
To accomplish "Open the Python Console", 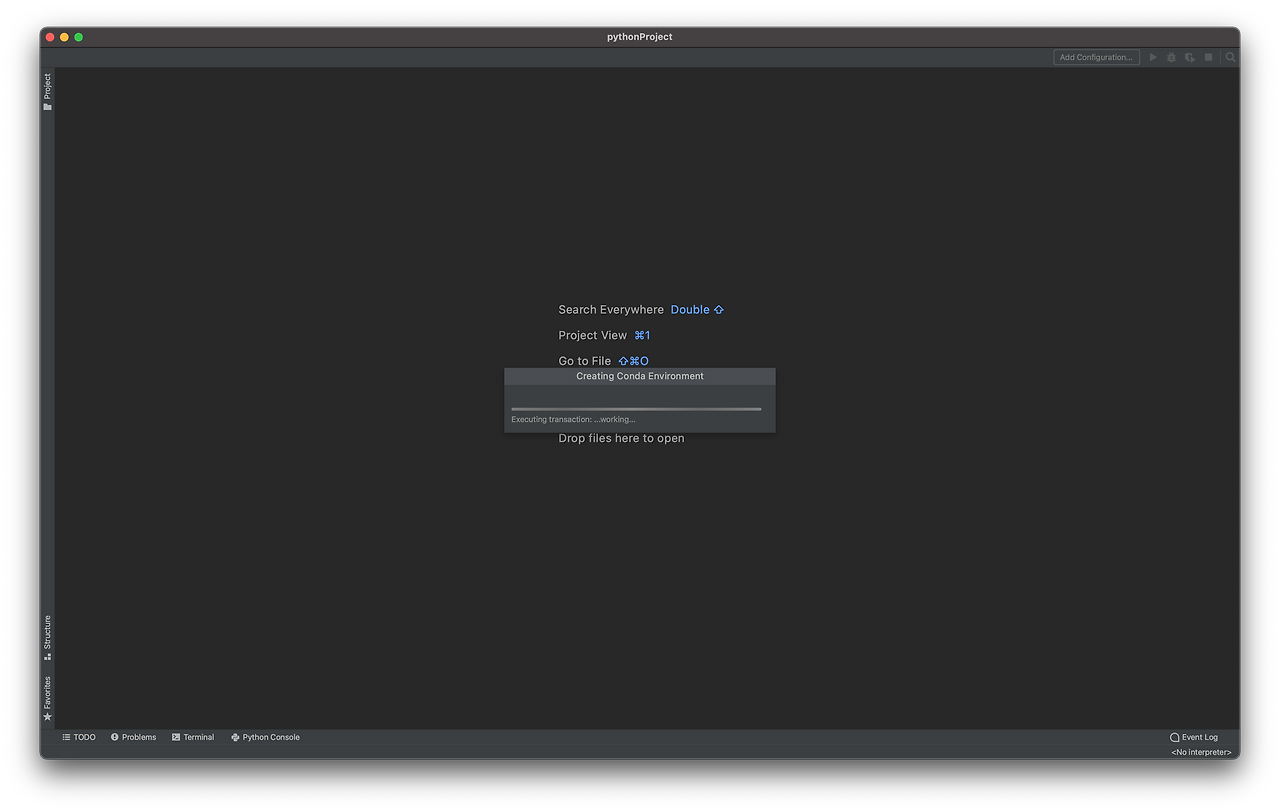I will pos(265,737).
